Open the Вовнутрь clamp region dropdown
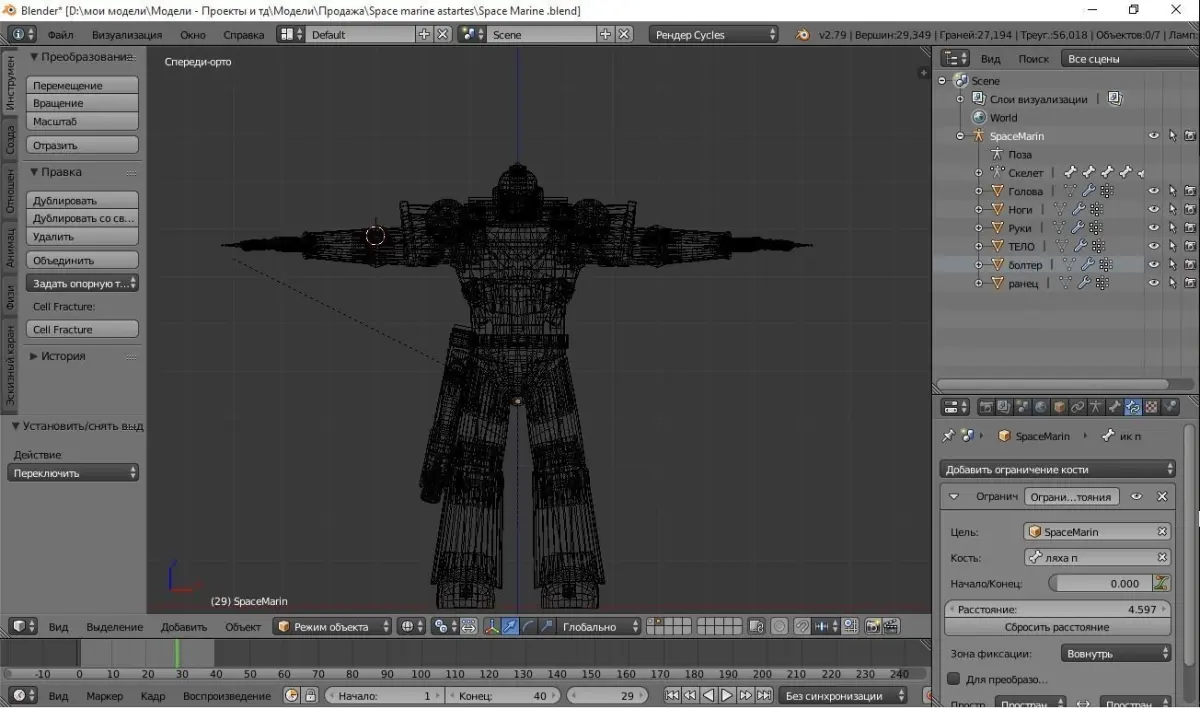This screenshot has width=1200, height=709. point(1116,653)
